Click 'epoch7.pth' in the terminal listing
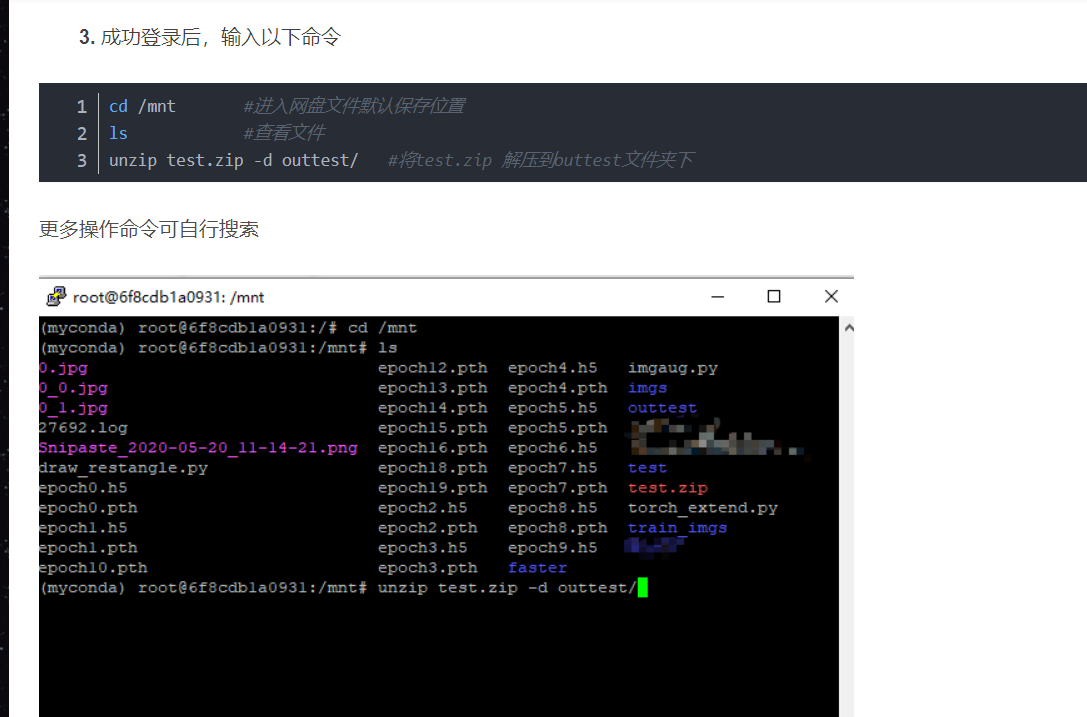This screenshot has height=717, width=1087. pyautogui.click(x=557, y=488)
